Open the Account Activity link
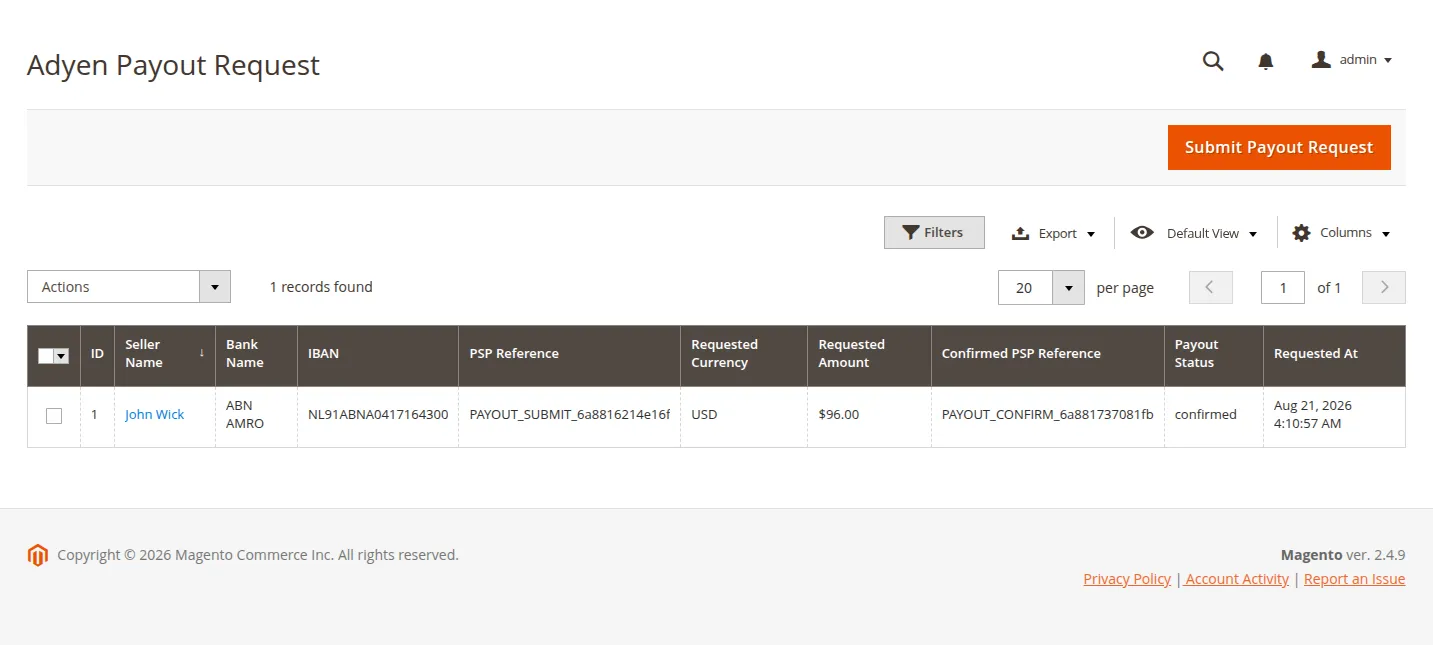This screenshot has width=1433, height=645. 1237,579
